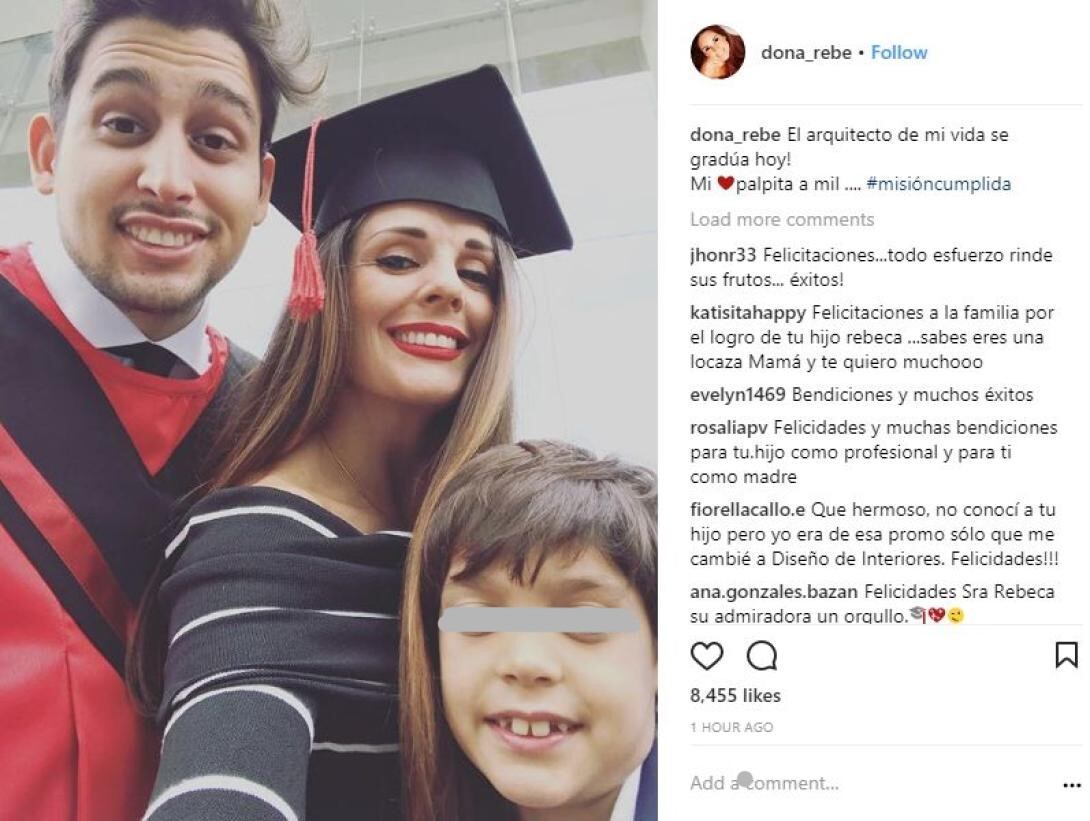The width and height of the screenshot is (1090, 821).
Task: Open the 1 HOUR AGO timestamp link
Action: pos(731,727)
